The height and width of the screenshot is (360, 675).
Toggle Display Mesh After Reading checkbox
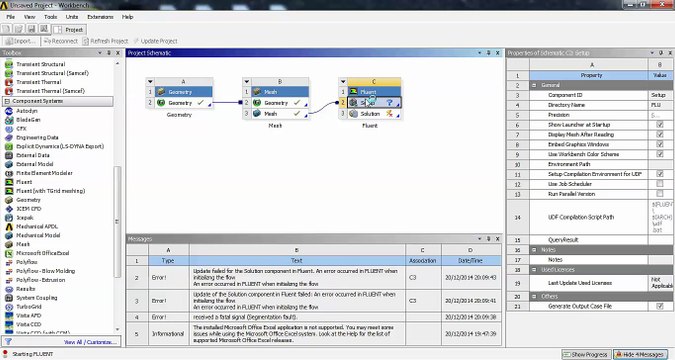pyautogui.click(x=660, y=134)
